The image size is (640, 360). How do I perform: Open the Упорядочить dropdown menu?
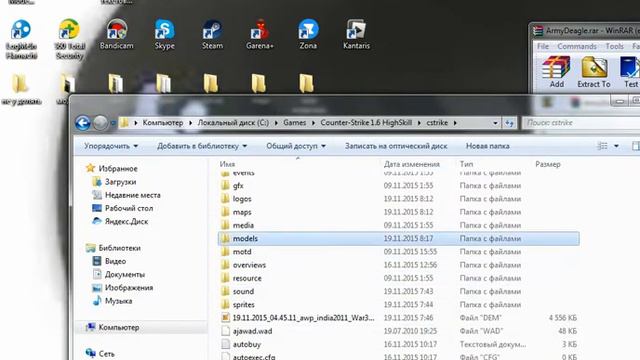pos(111,146)
